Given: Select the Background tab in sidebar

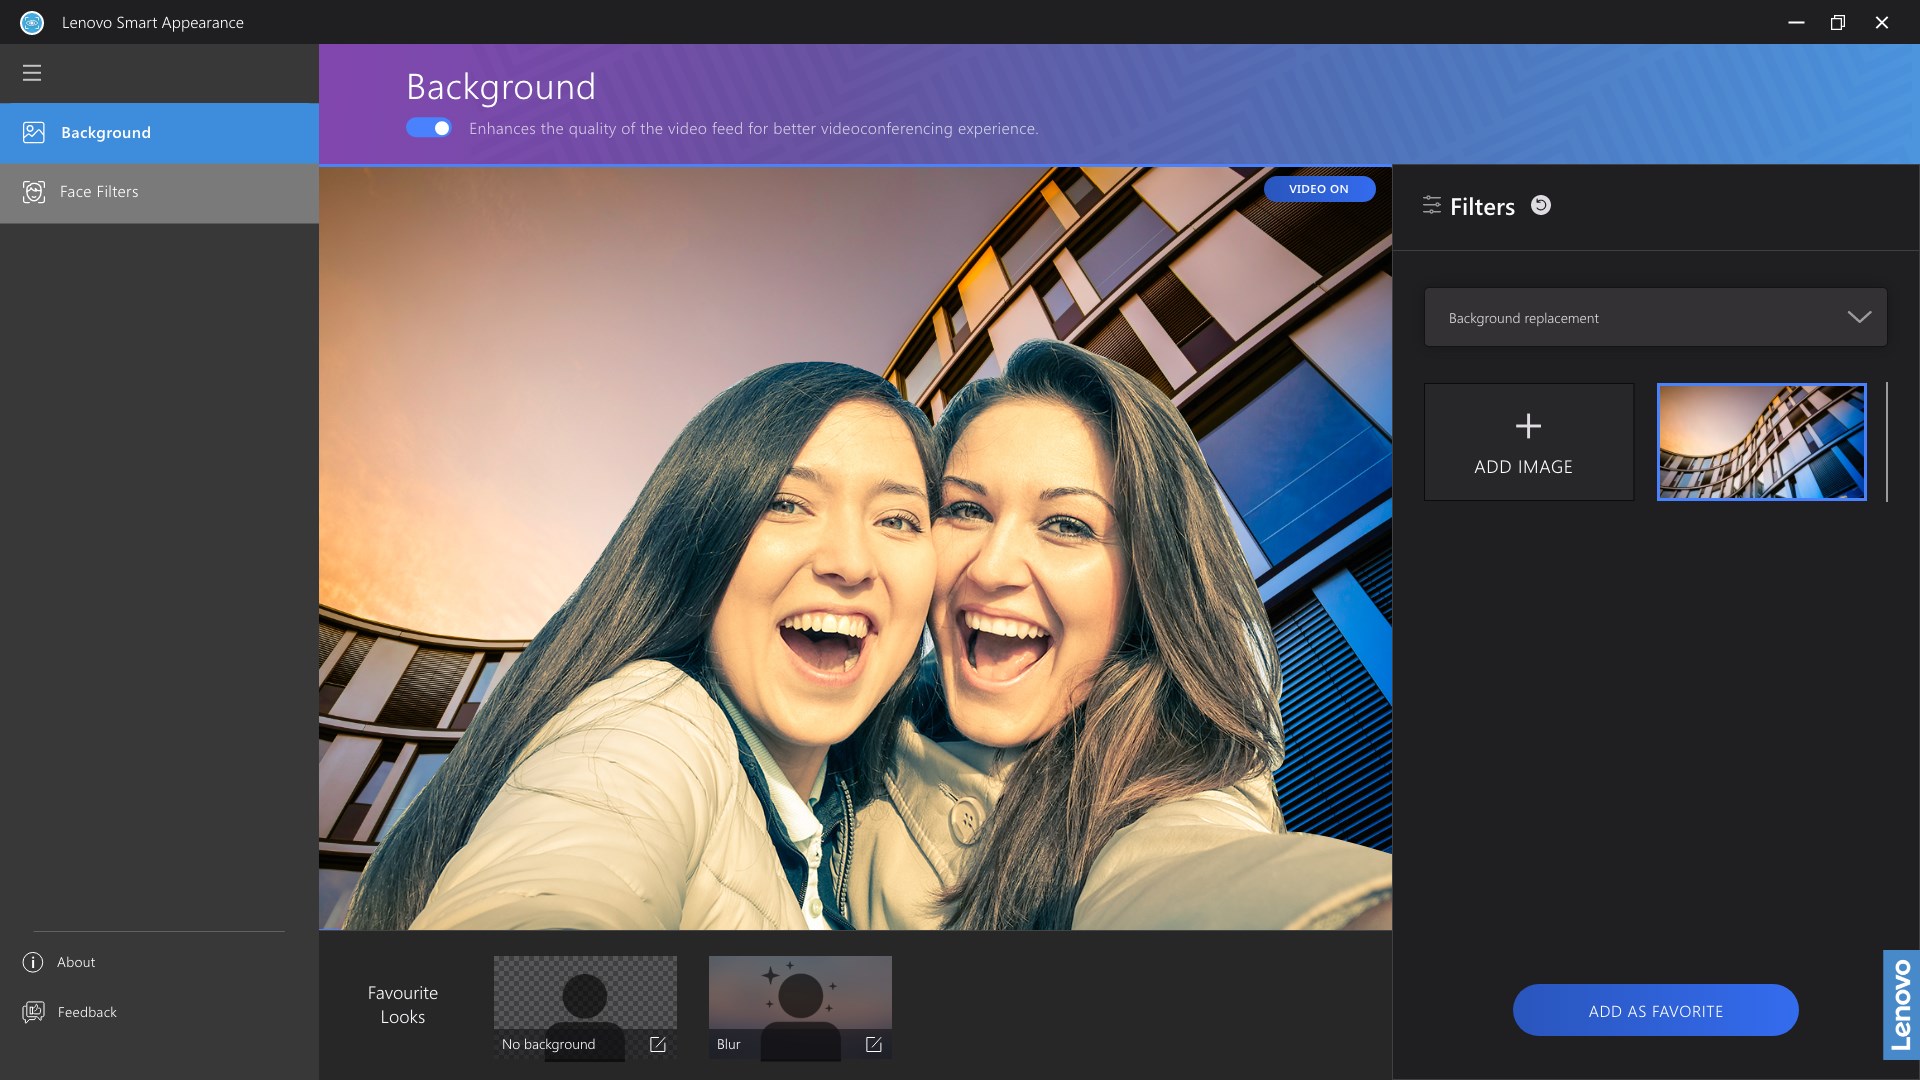Looking at the screenshot, I should click(160, 133).
